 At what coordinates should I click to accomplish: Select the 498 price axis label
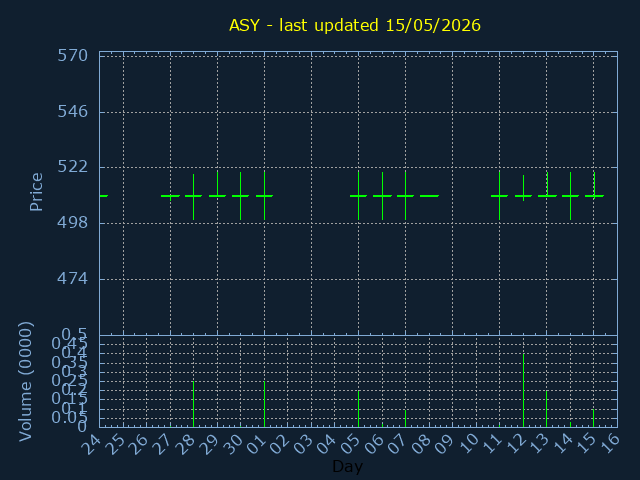[72, 223]
